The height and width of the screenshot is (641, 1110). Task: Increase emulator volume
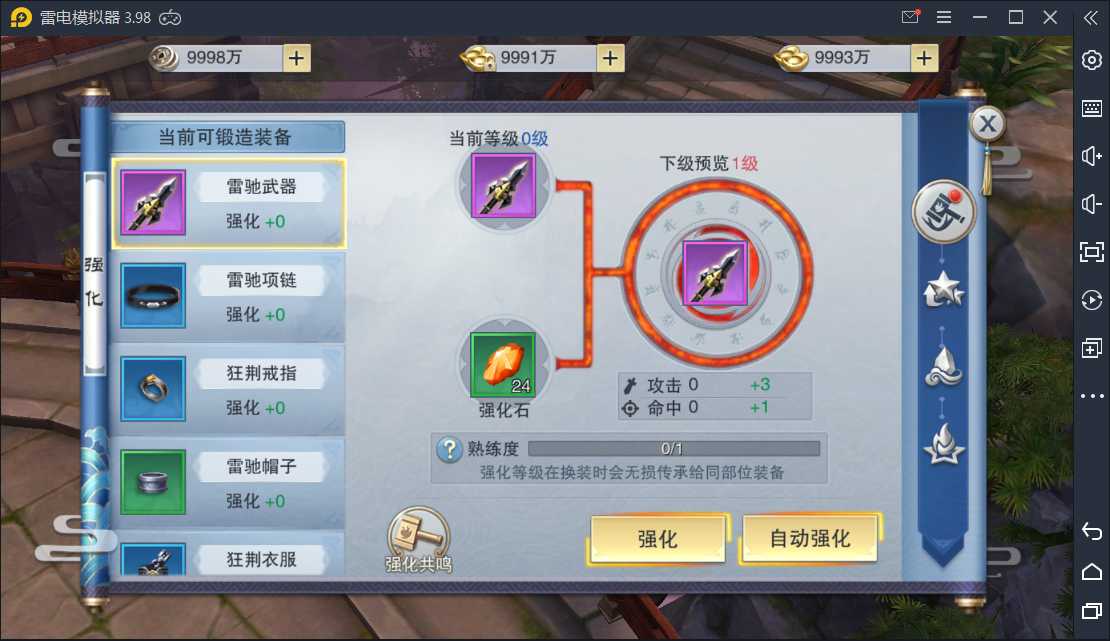pyautogui.click(x=1092, y=156)
